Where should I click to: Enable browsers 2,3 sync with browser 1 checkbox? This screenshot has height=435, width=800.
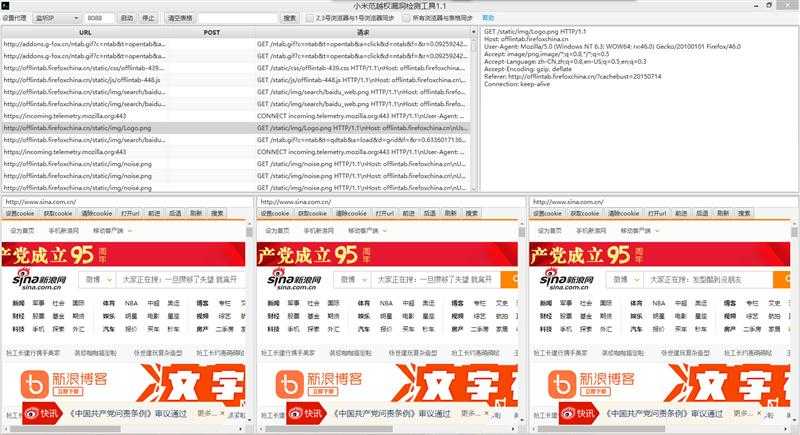click(310, 18)
